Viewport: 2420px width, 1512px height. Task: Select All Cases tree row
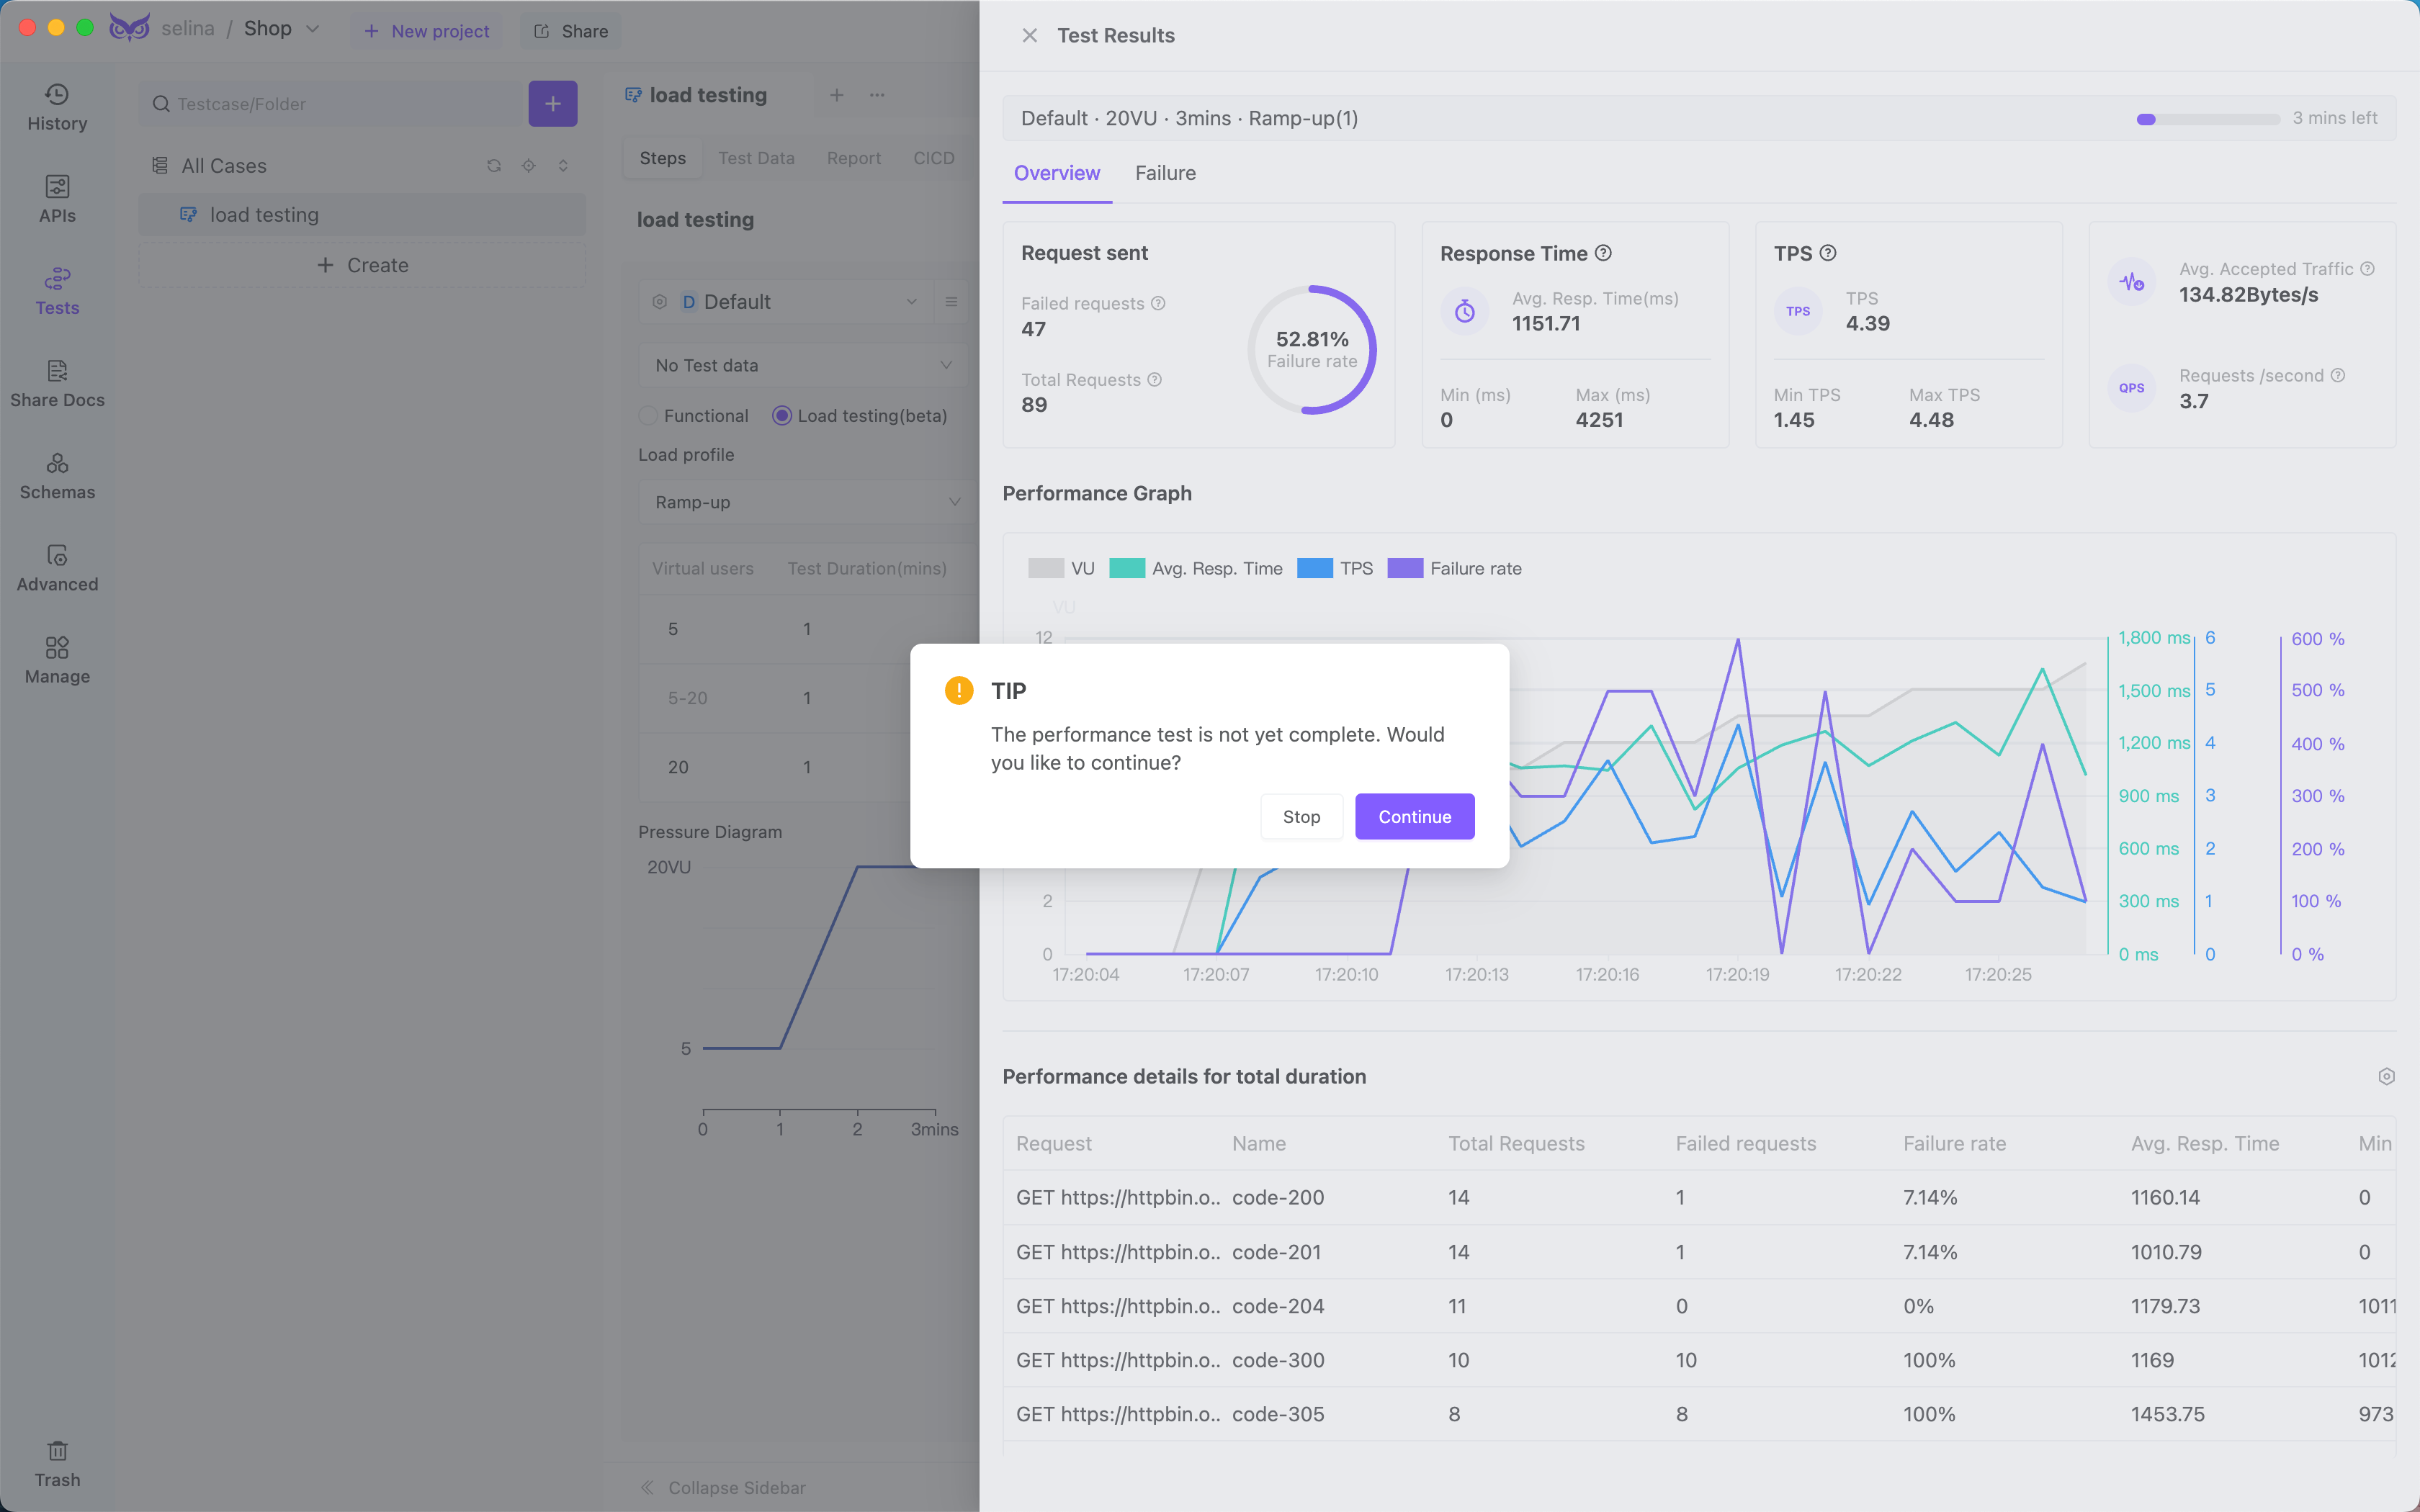(x=362, y=166)
